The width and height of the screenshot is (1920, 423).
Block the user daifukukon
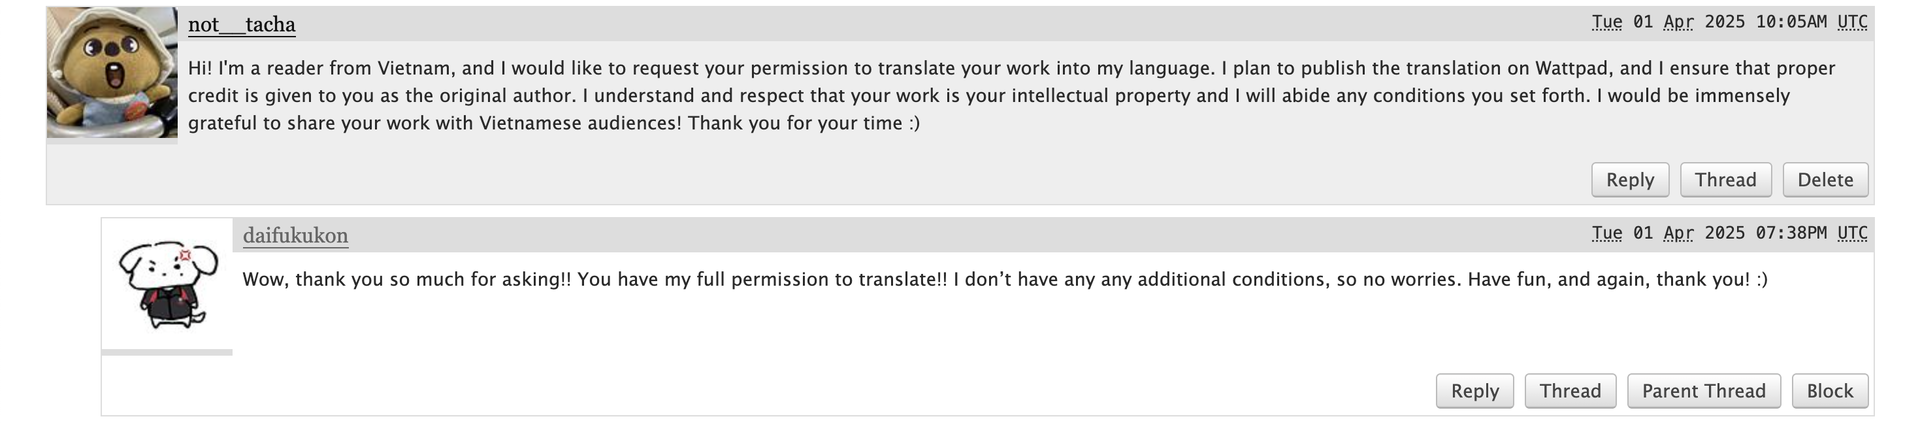pyautogui.click(x=1829, y=391)
